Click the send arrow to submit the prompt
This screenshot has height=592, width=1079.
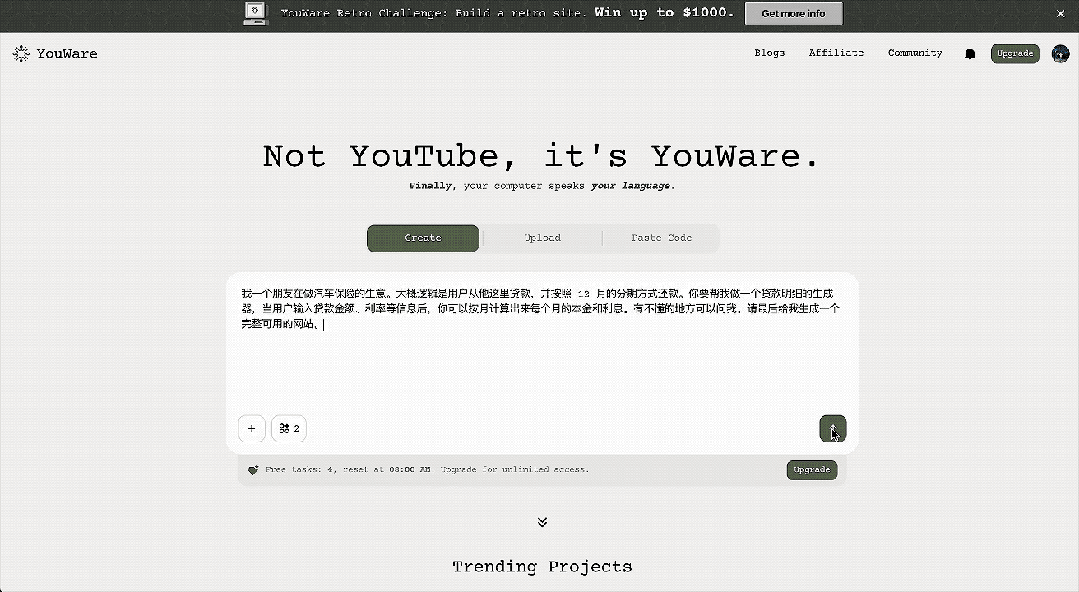click(832, 428)
